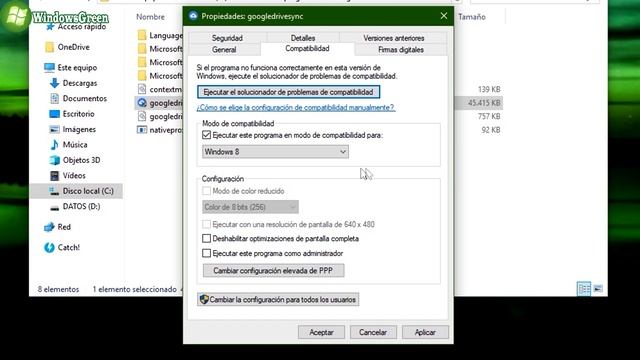The image size is (640, 360).
Task: Click the Aceptar button
Action: 321,332
